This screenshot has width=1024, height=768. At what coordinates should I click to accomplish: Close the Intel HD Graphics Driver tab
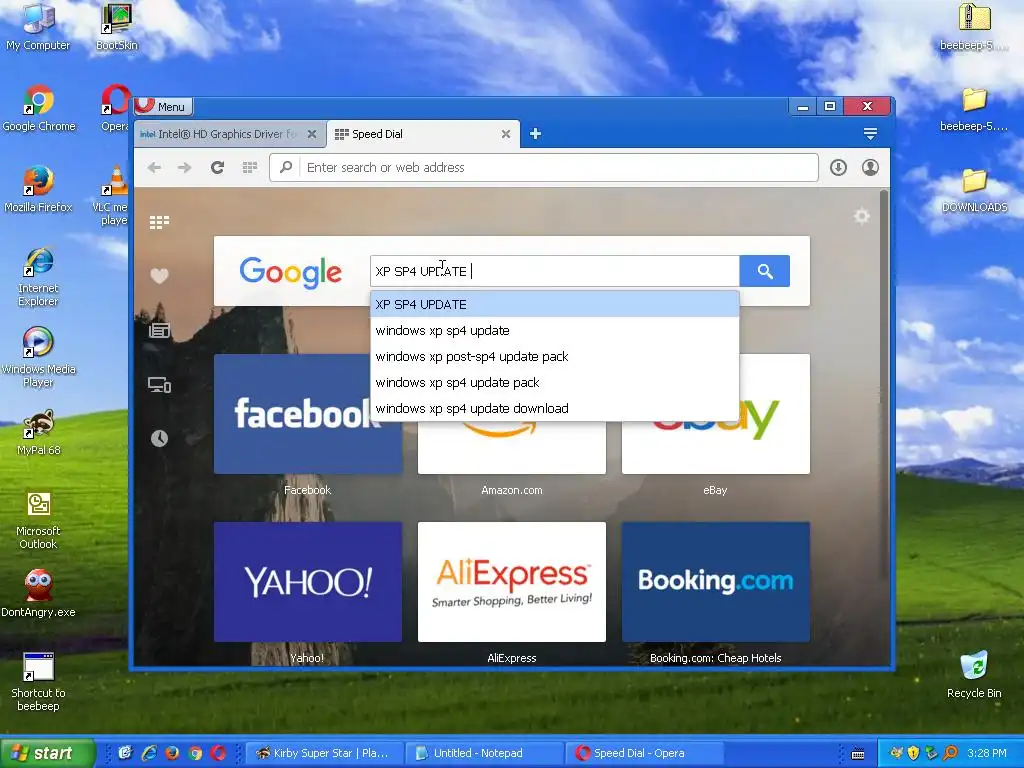312,134
